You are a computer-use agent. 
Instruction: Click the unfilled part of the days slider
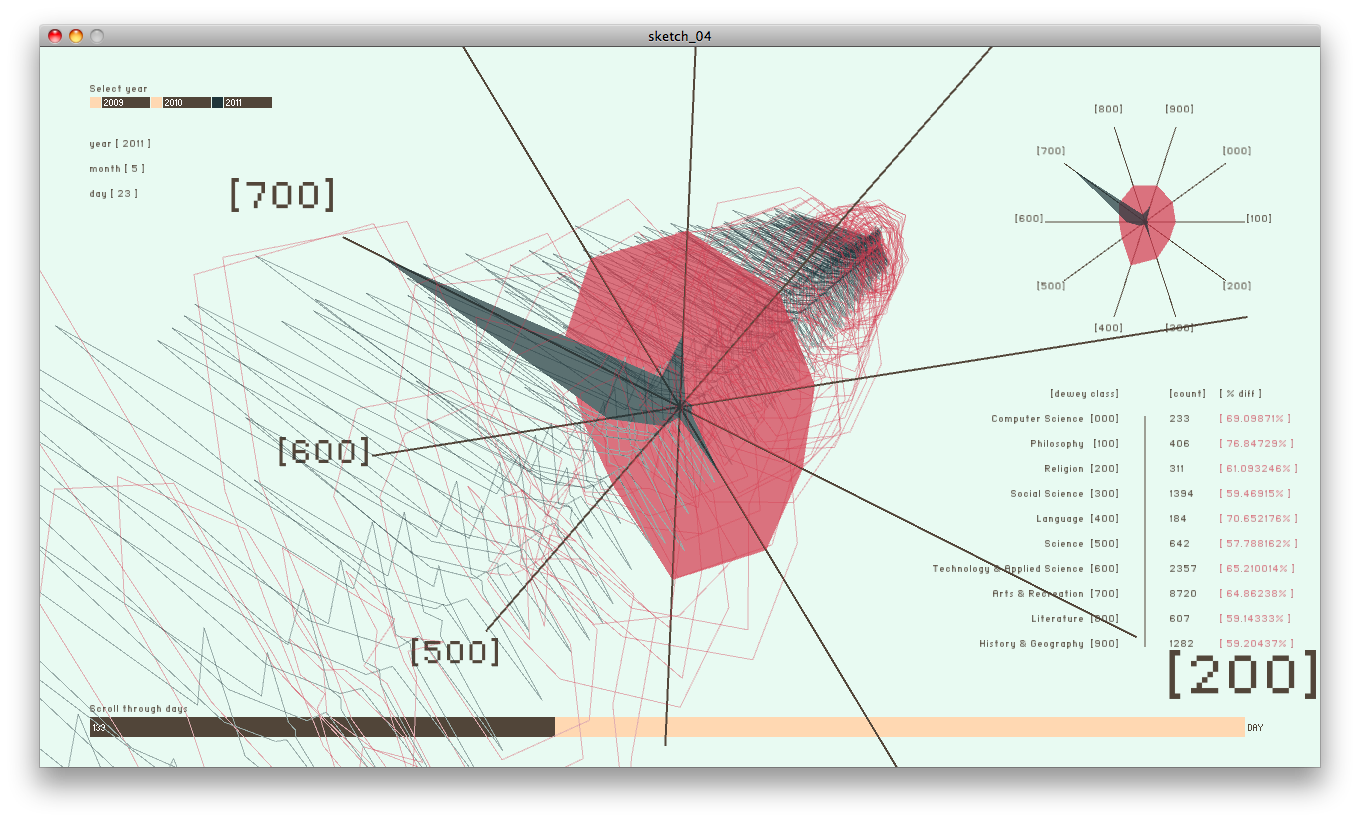pyautogui.click(x=898, y=727)
